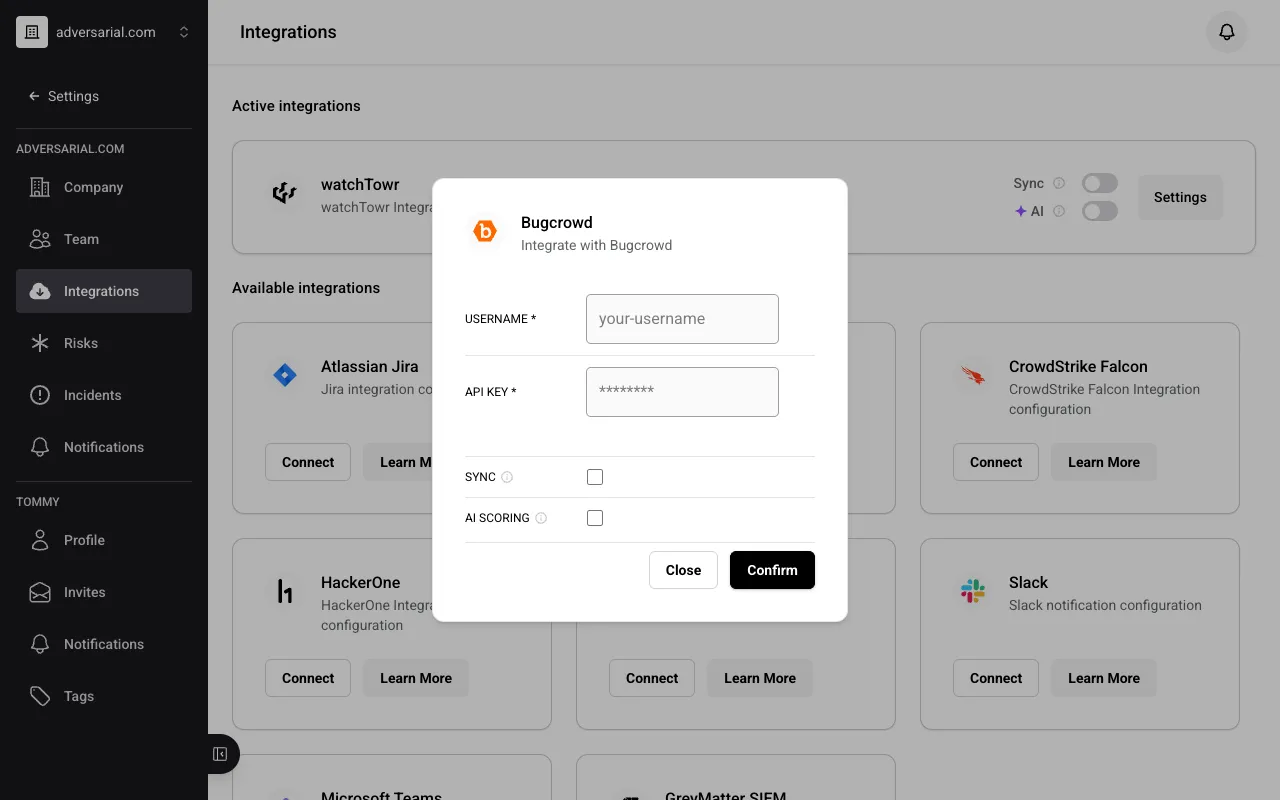
Task: Focus the API Key input field
Action: 682,392
